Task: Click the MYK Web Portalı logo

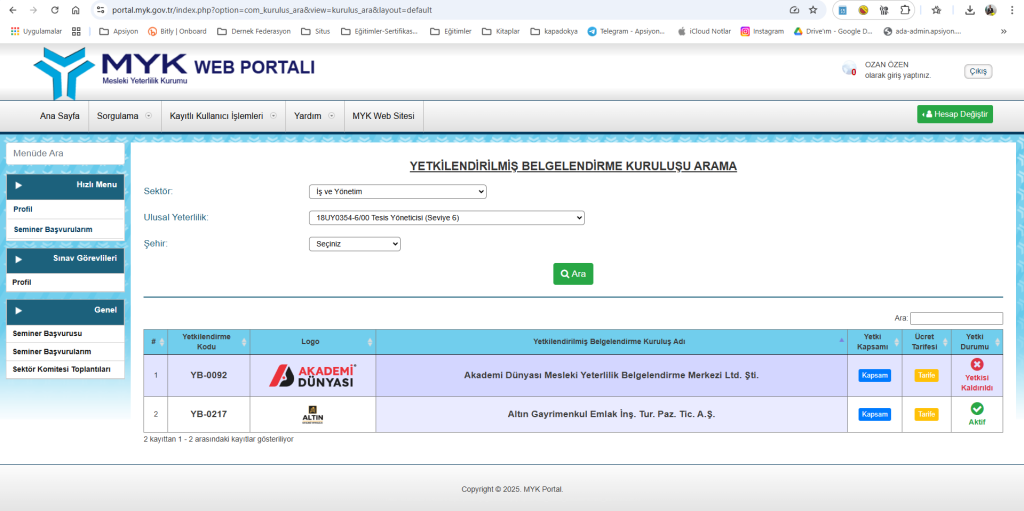Action: pos(174,71)
